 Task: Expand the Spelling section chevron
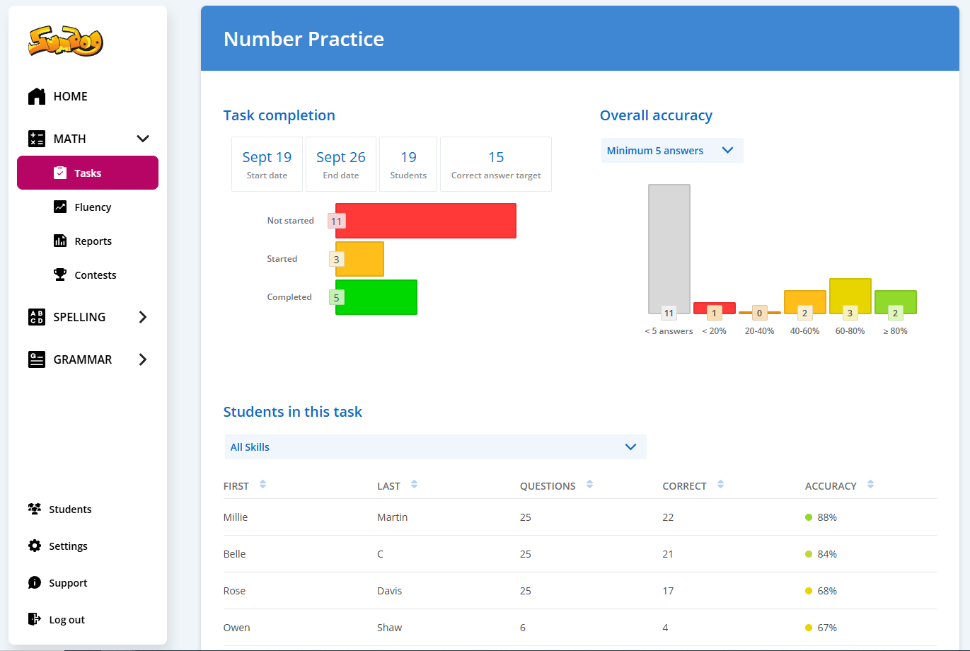click(x=143, y=317)
